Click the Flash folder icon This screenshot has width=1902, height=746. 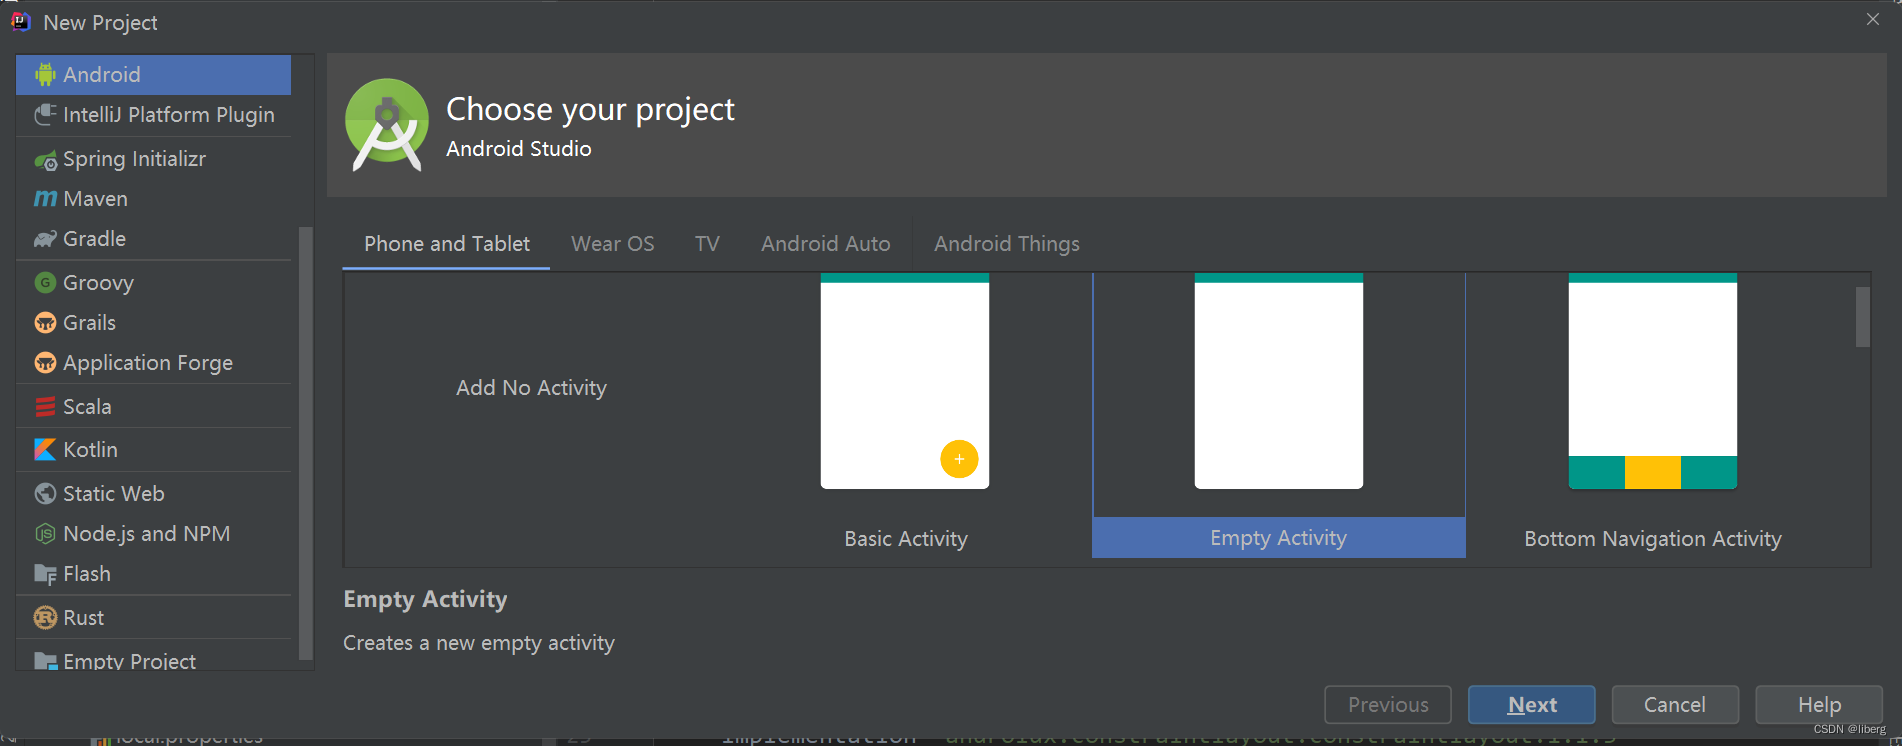point(45,574)
